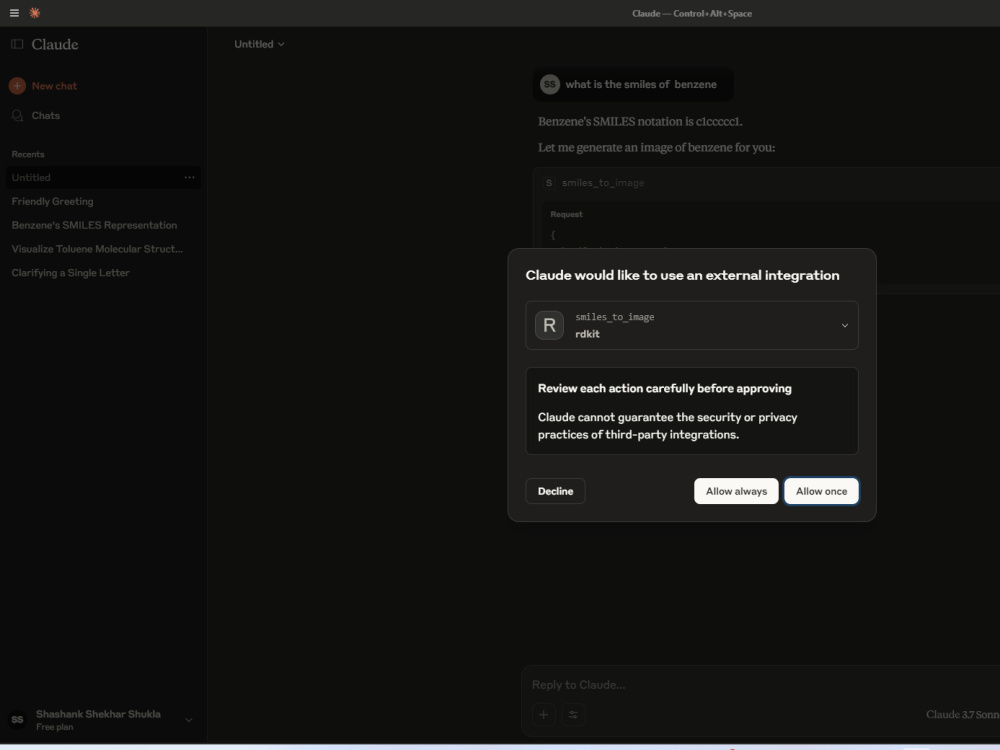
Task: Open the hamburger menu in title bar
Action: [x=14, y=13]
